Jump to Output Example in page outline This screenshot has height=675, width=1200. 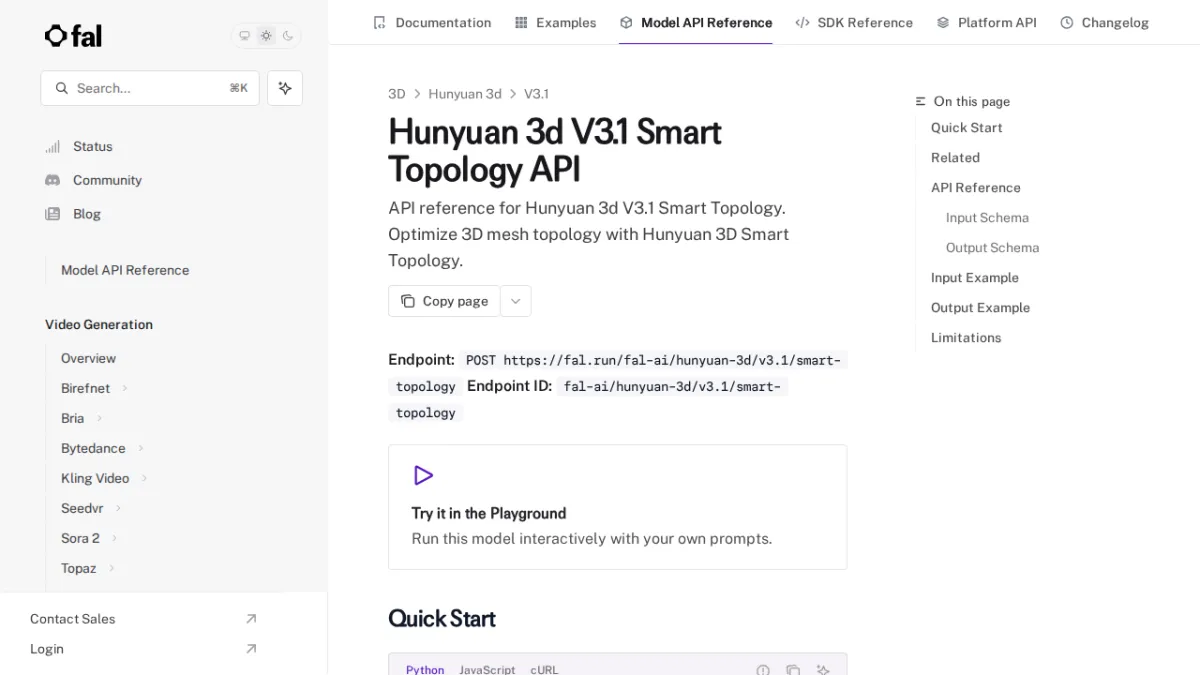point(980,308)
